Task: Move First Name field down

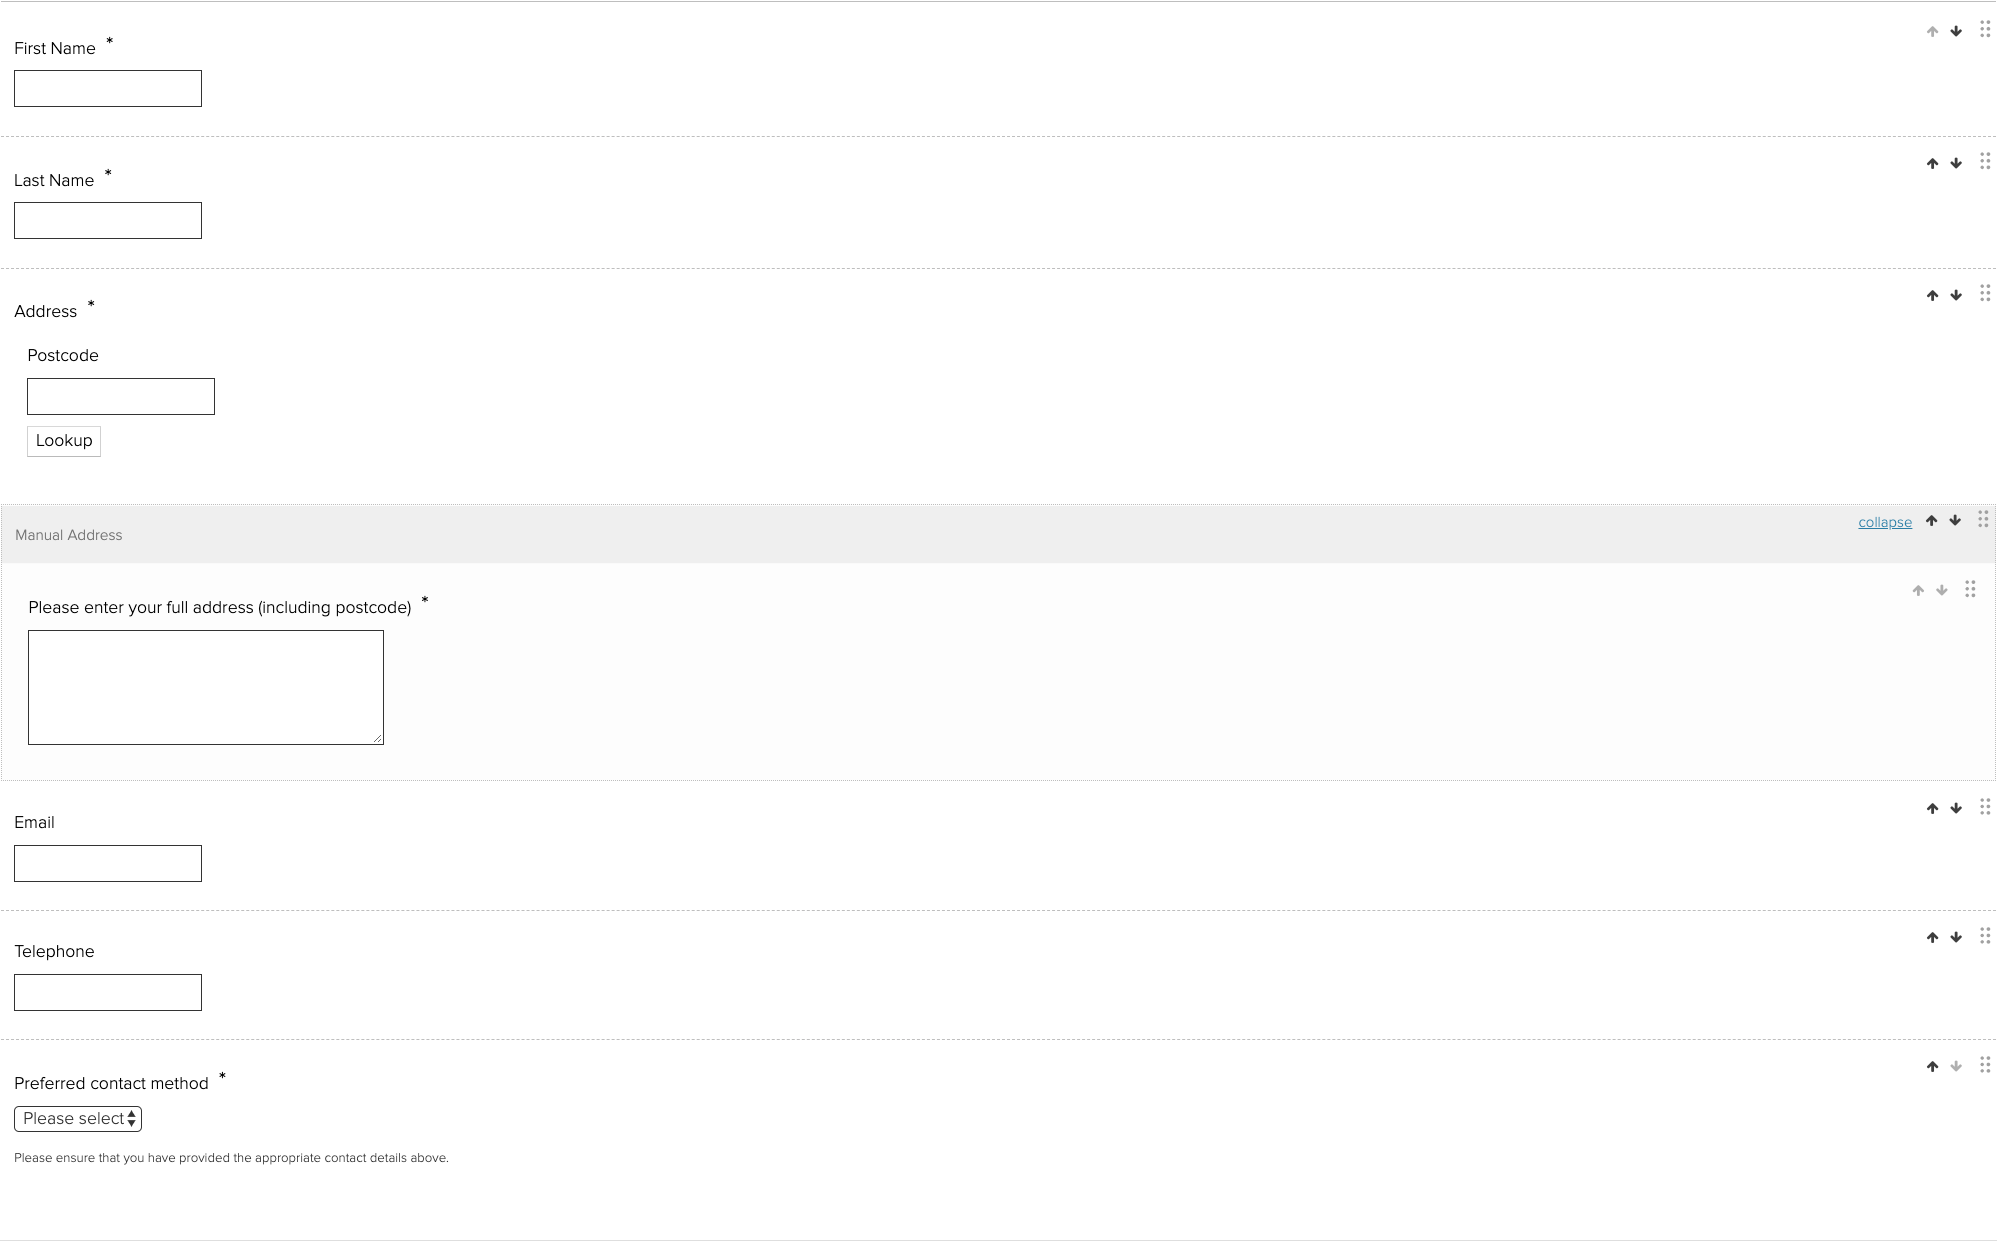Action: pyautogui.click(x=1956, y=32)
